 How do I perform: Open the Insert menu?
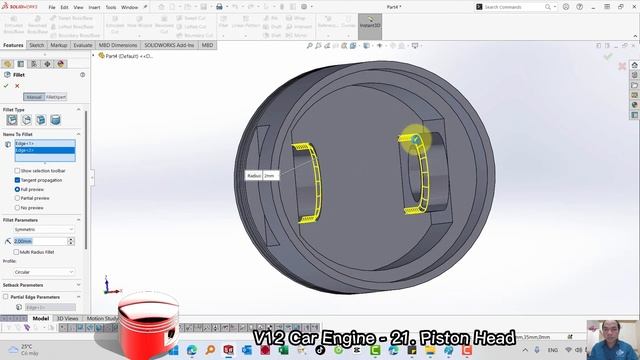(x=94, y=7)
